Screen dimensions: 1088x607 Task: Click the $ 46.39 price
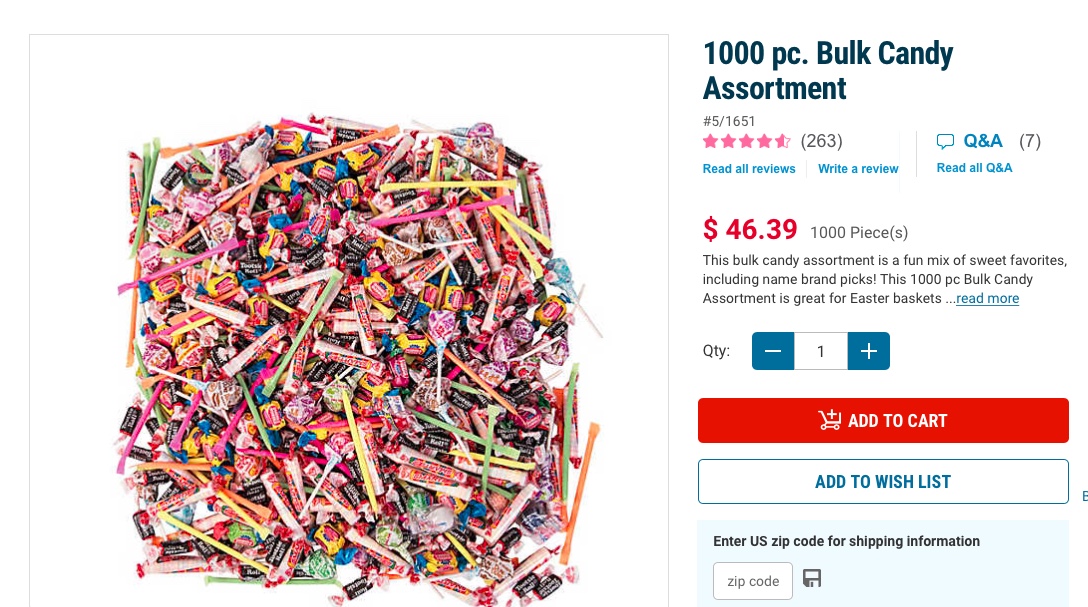[750, 230]
